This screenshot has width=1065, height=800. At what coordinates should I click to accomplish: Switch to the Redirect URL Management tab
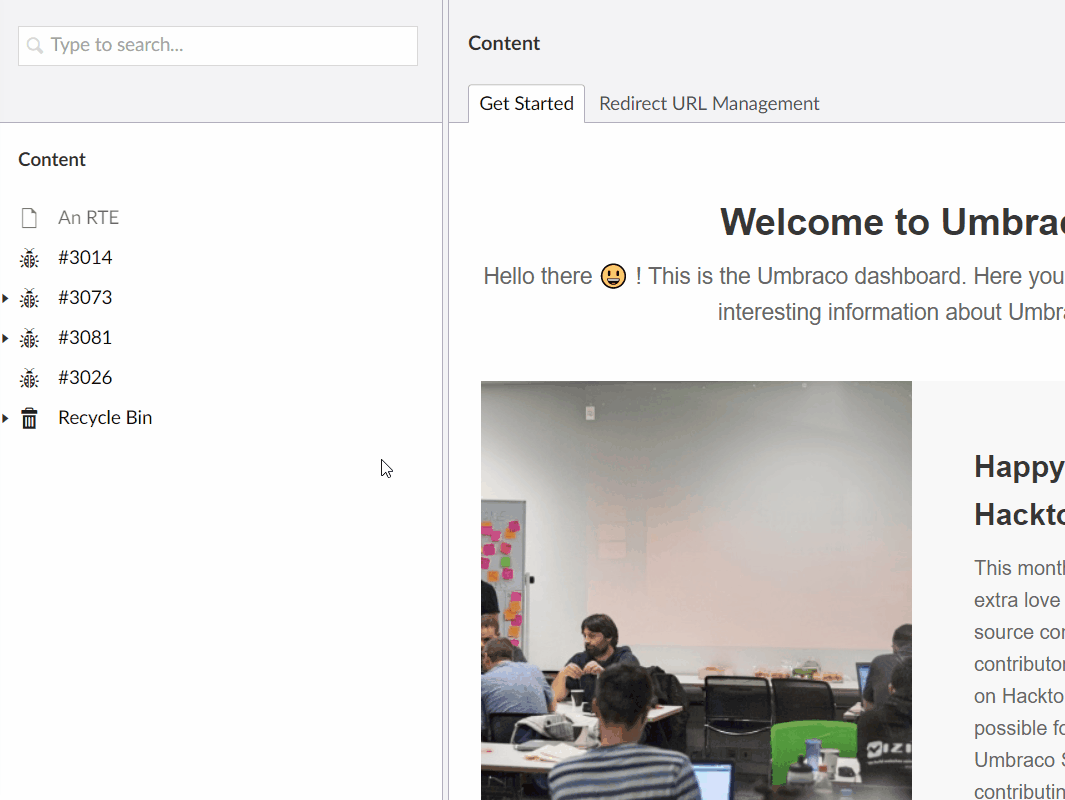coord(709,103)
